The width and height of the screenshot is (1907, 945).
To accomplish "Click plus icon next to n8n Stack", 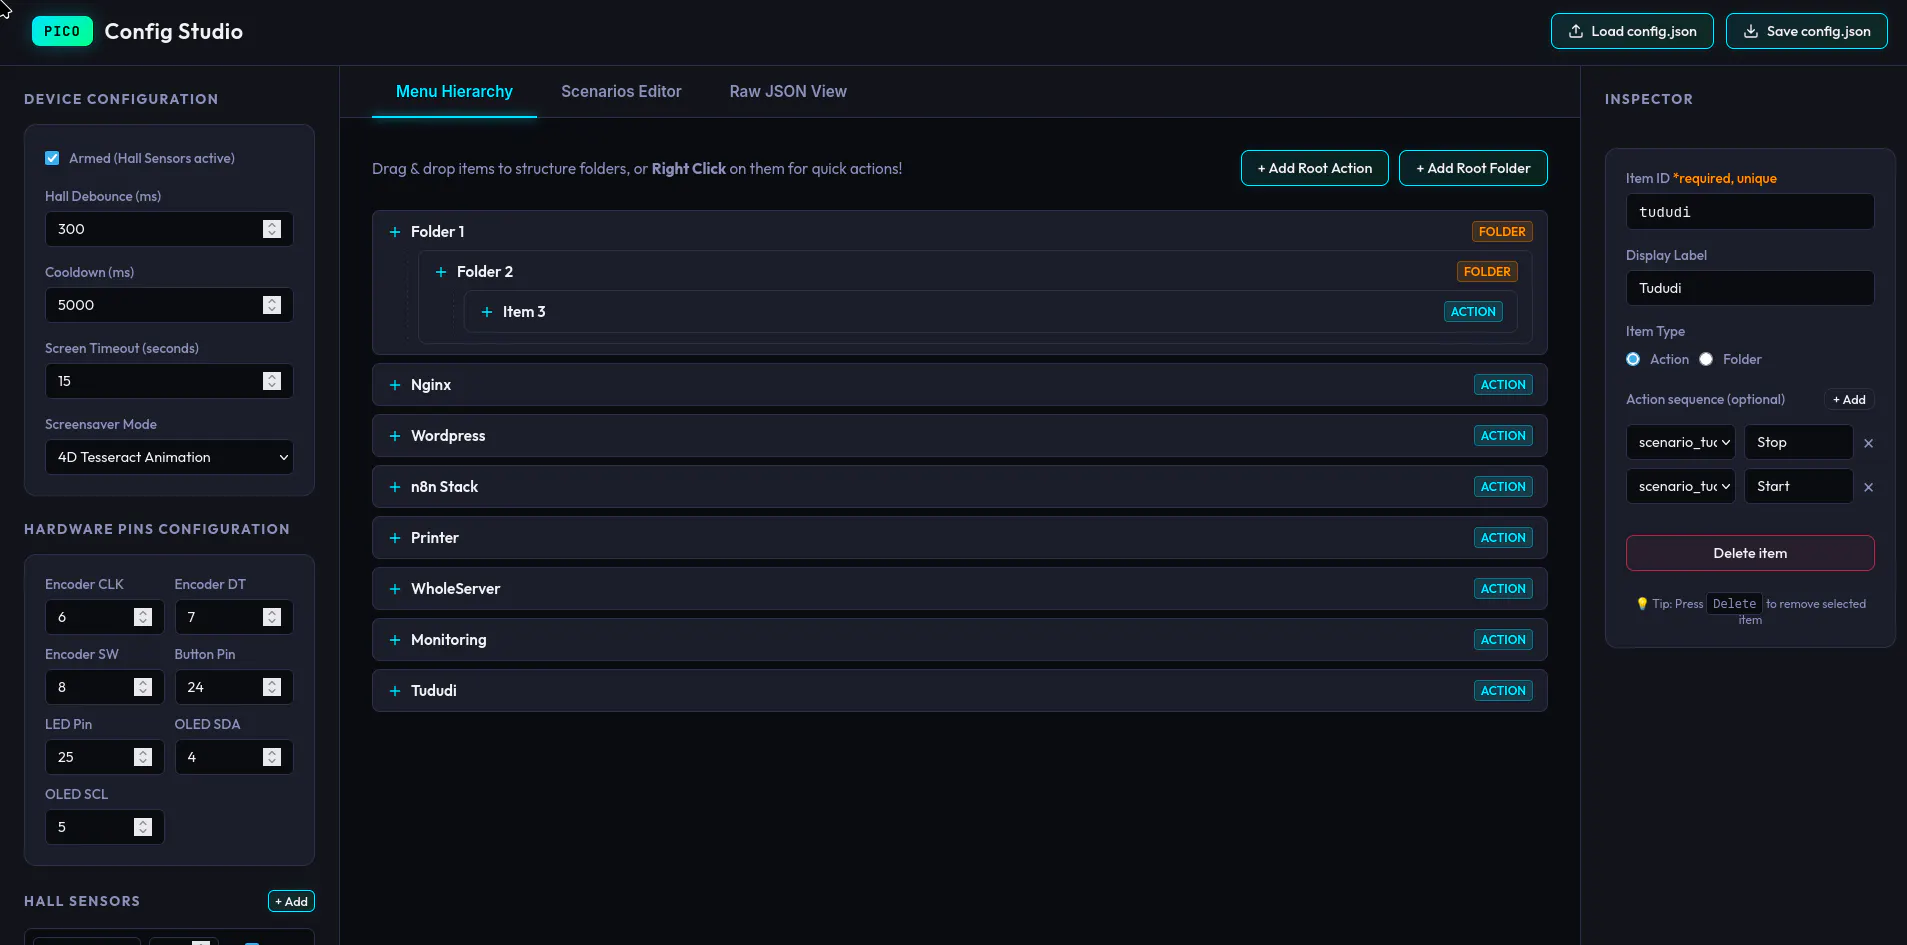I will (395, 487).
